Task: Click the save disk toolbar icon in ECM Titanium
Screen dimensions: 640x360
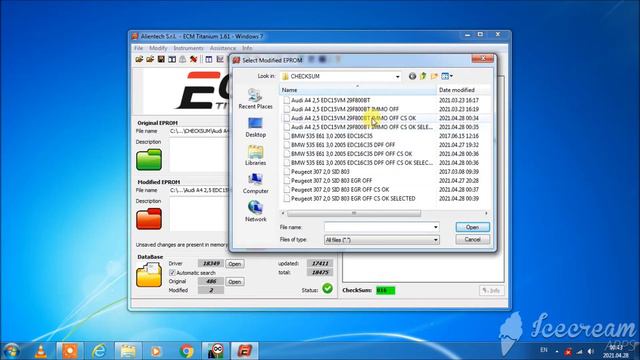Action: (x=161, y=60)
